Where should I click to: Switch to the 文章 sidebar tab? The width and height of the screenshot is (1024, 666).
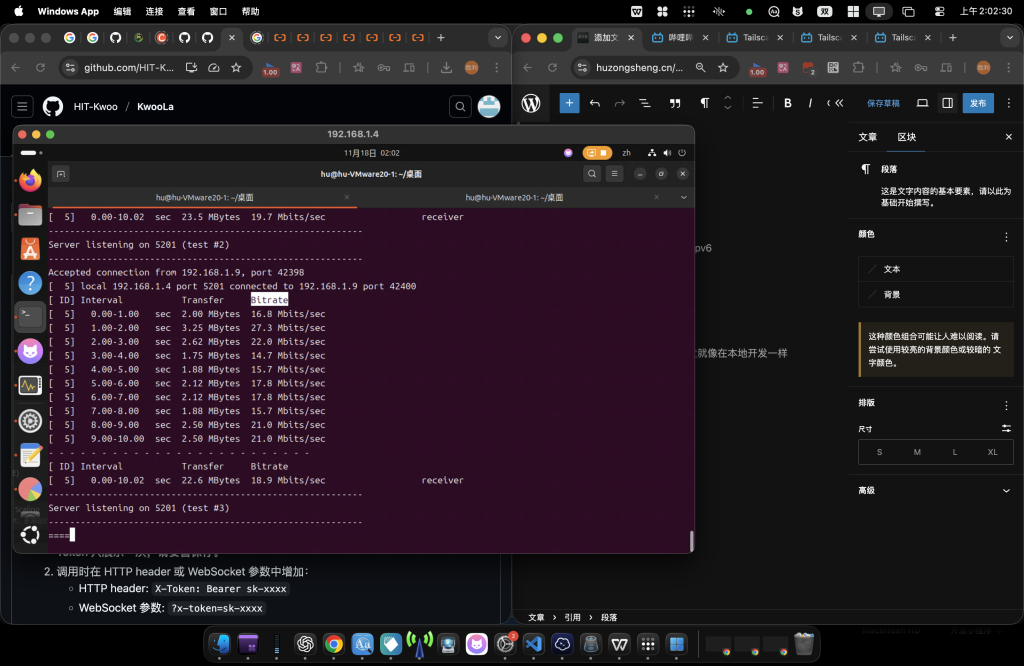[867, 137]
